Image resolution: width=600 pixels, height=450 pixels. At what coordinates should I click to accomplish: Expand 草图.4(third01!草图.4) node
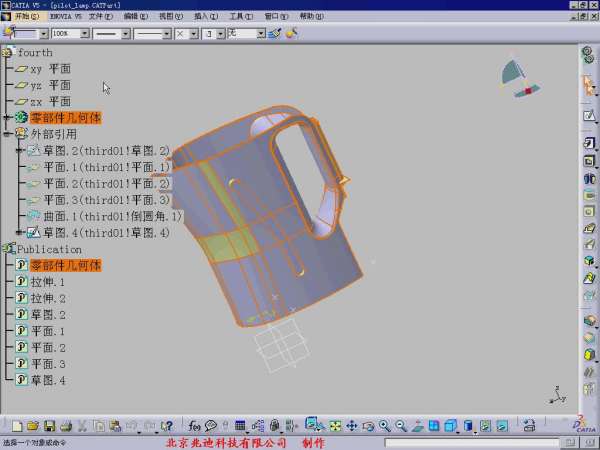click(20, 232)
